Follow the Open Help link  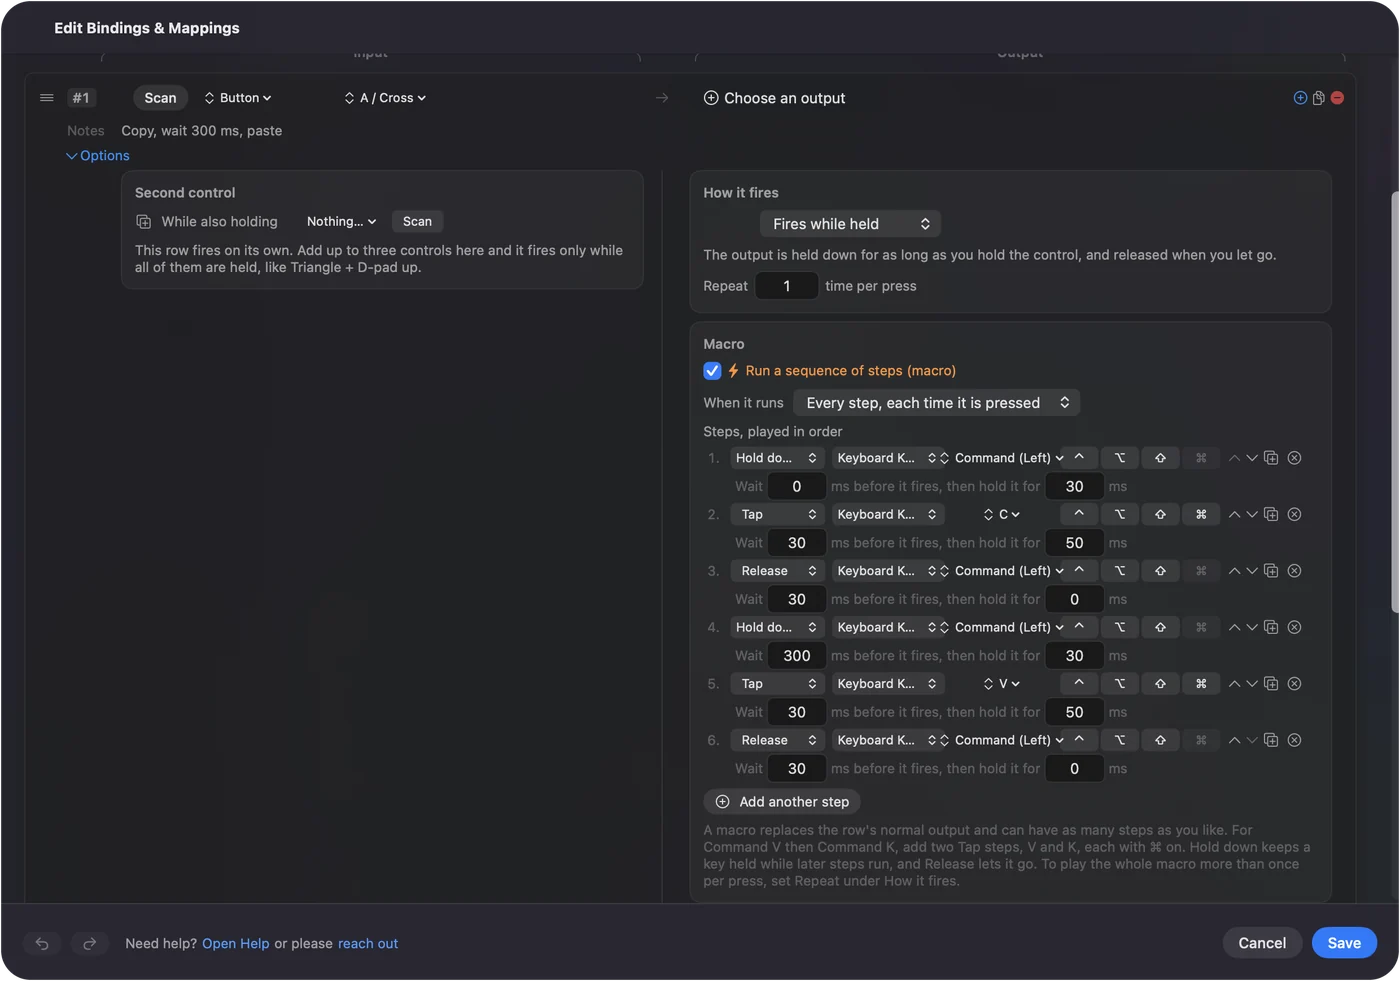tap(236, 944)
